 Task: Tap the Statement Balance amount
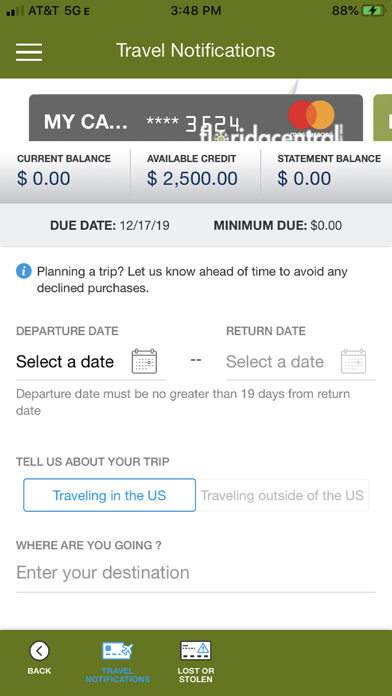click(x=304, y=178)
